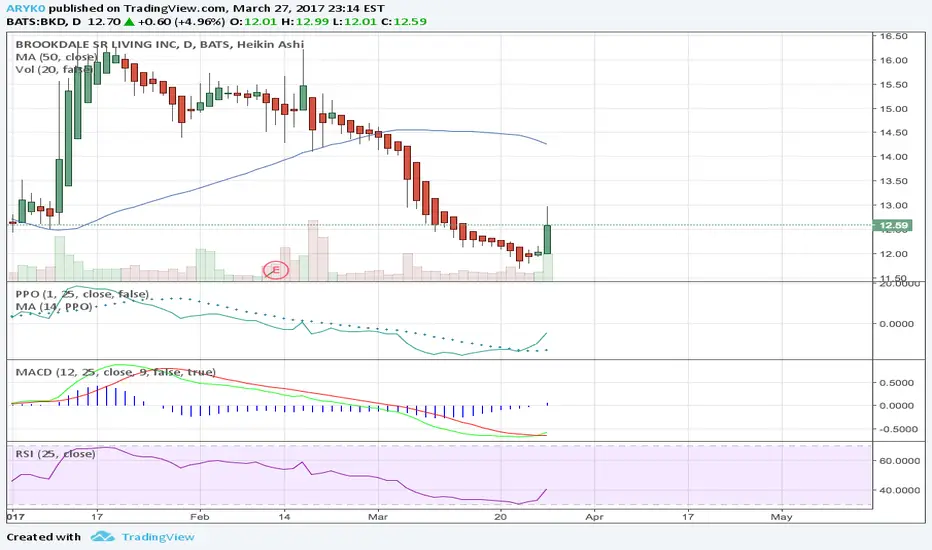Select the 'MA (14, PPO)' indicator label
The width and height of the screenshot is (932, 550).
click(53, 307)
